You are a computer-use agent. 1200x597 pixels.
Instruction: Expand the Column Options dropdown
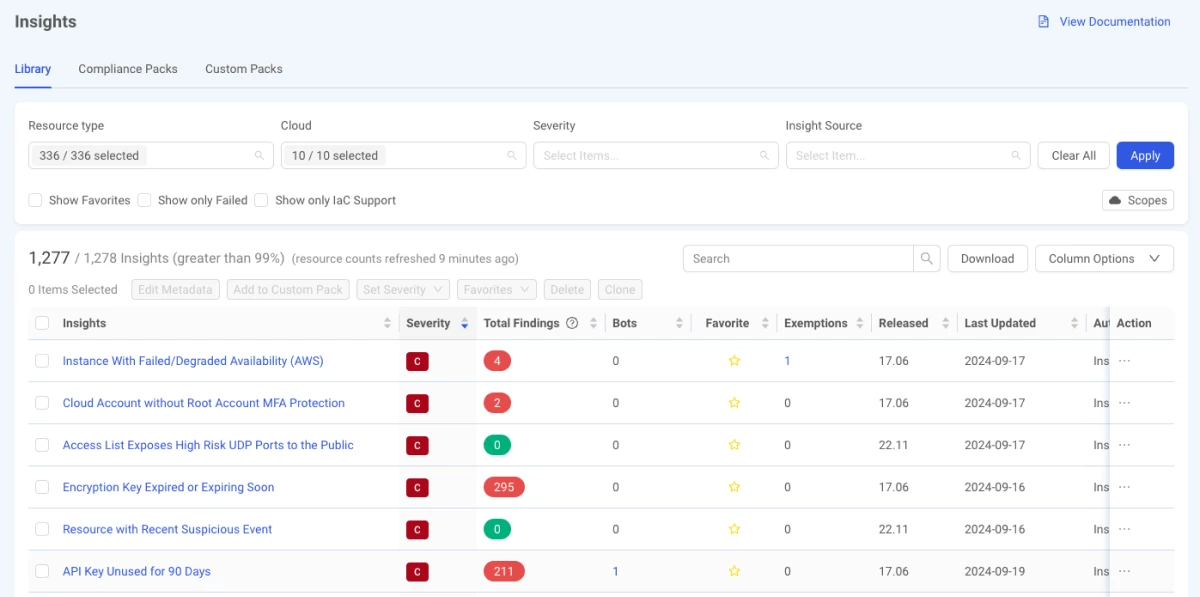tap(1103, 258)
